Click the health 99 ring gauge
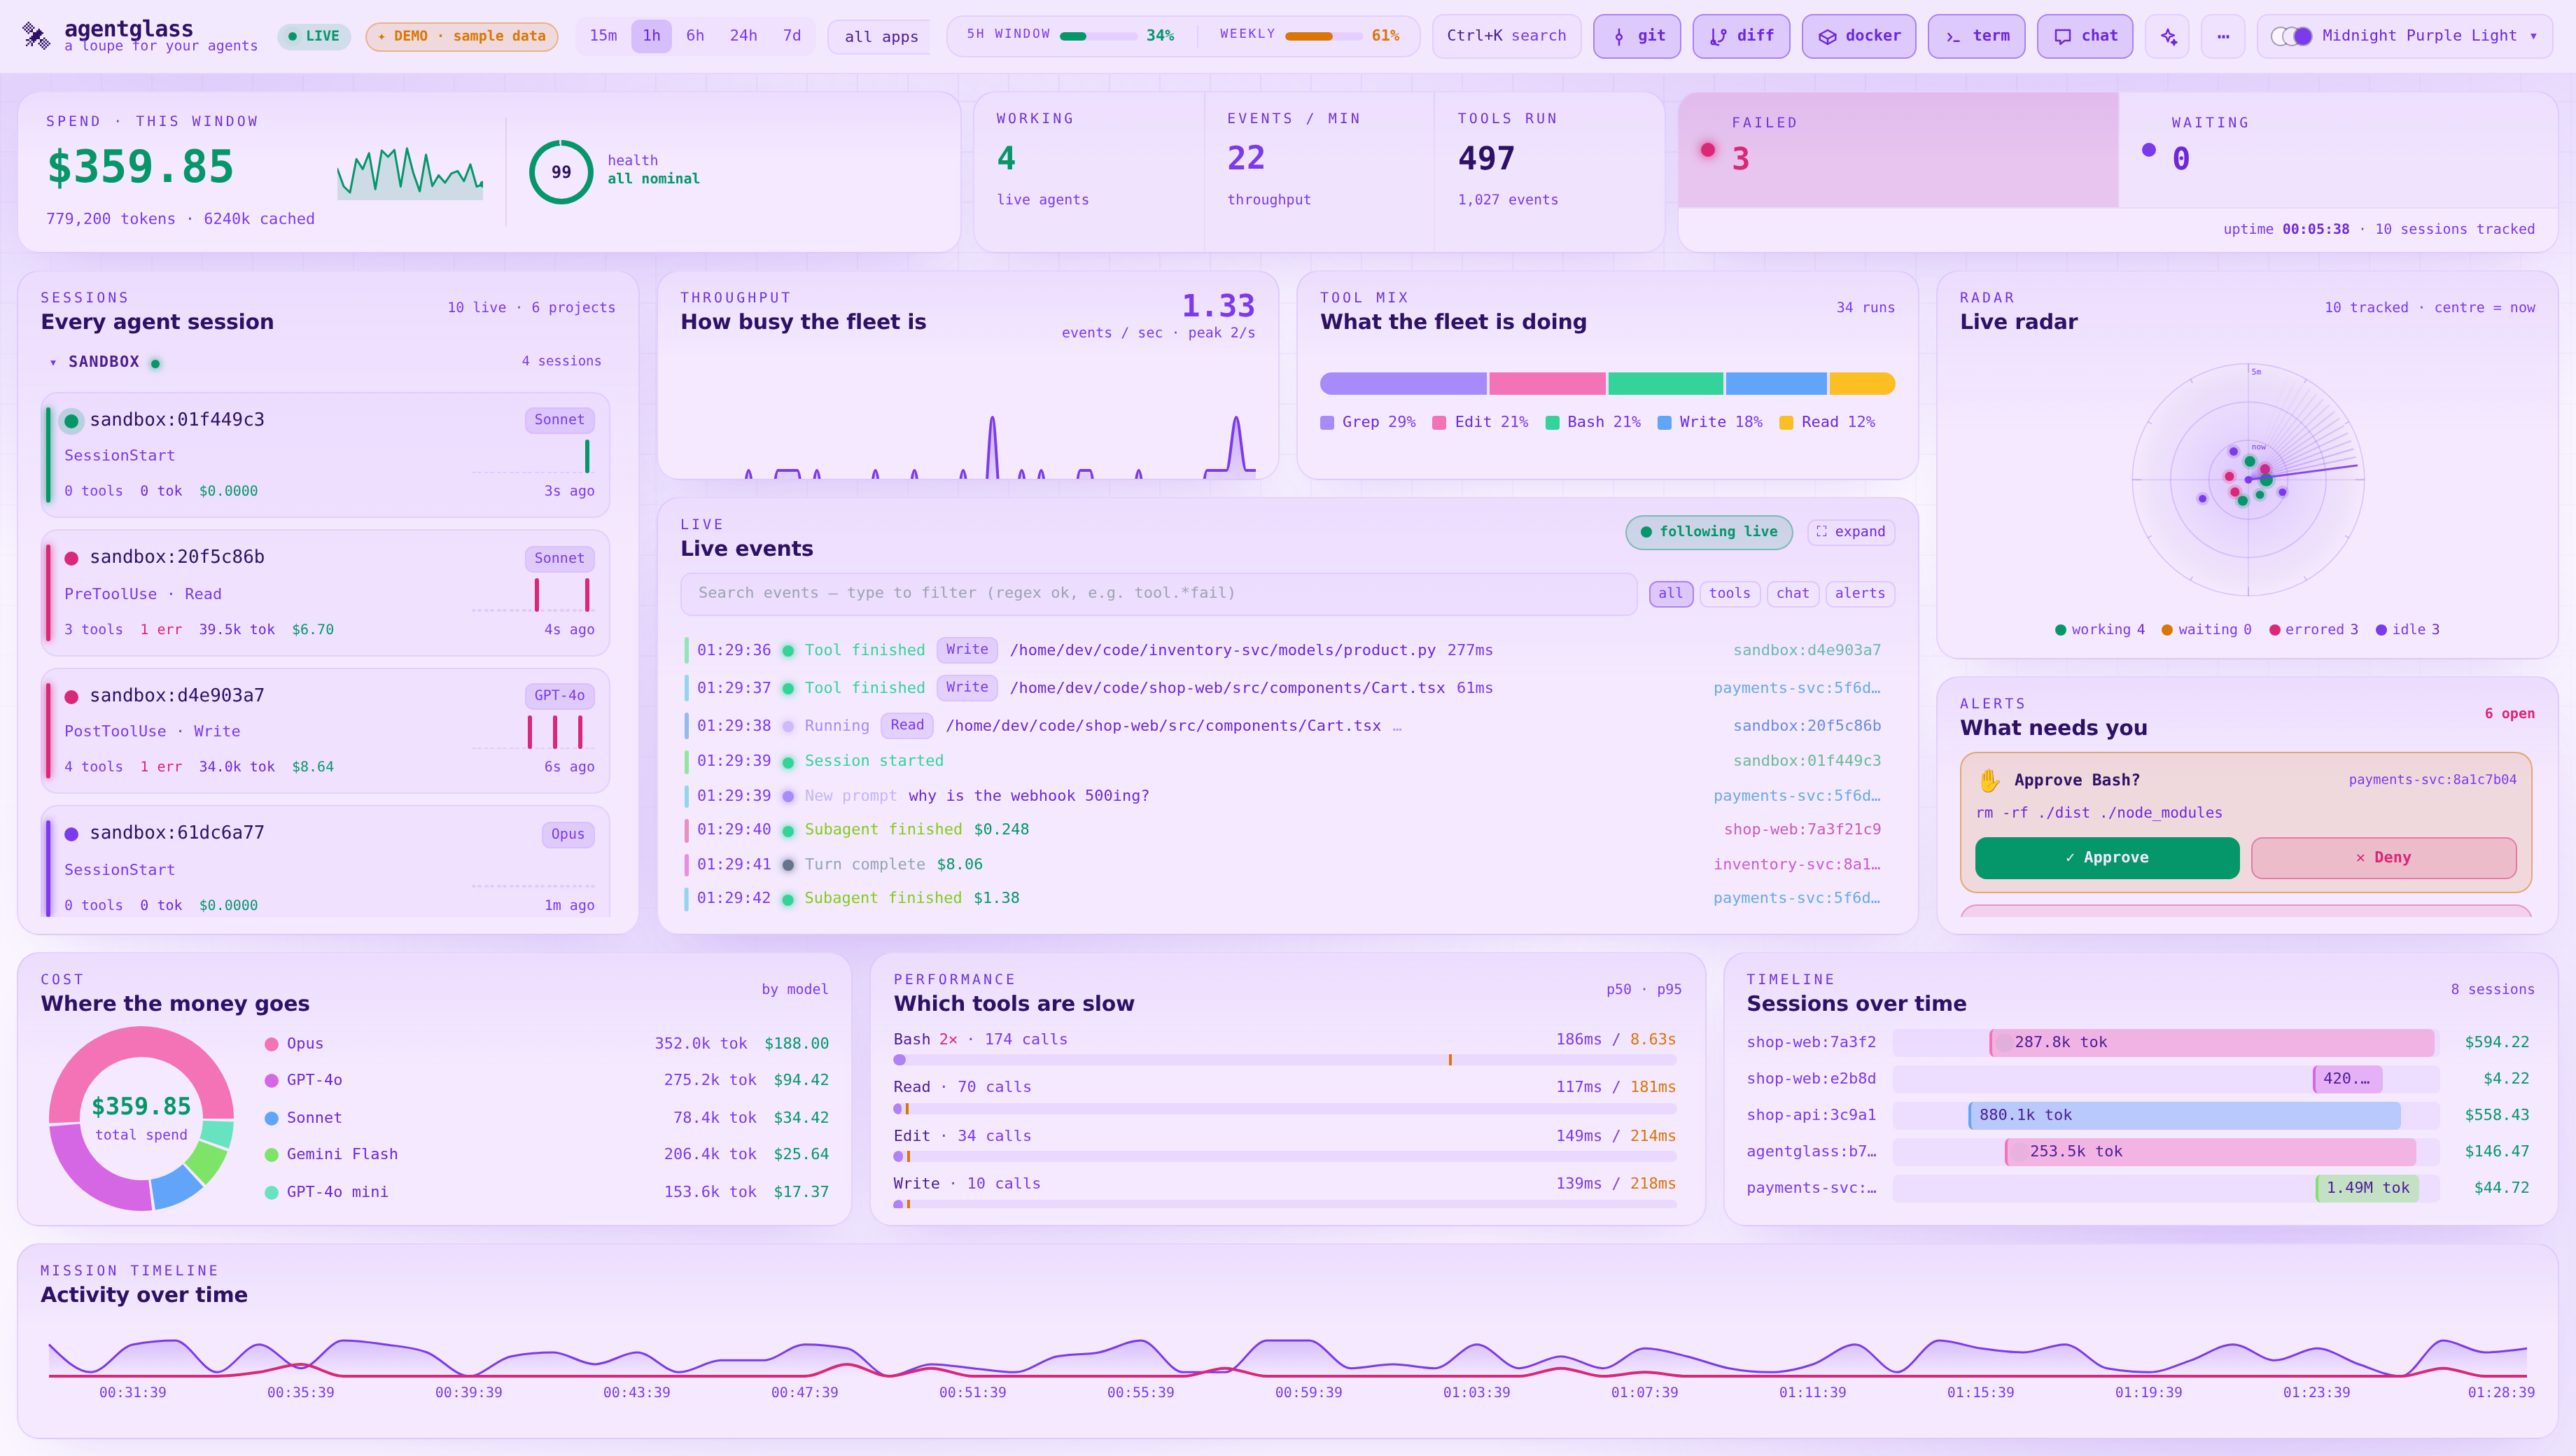Image resolution: width=2576 pixels, height=1456 pixels. click(x=561, y=172)
